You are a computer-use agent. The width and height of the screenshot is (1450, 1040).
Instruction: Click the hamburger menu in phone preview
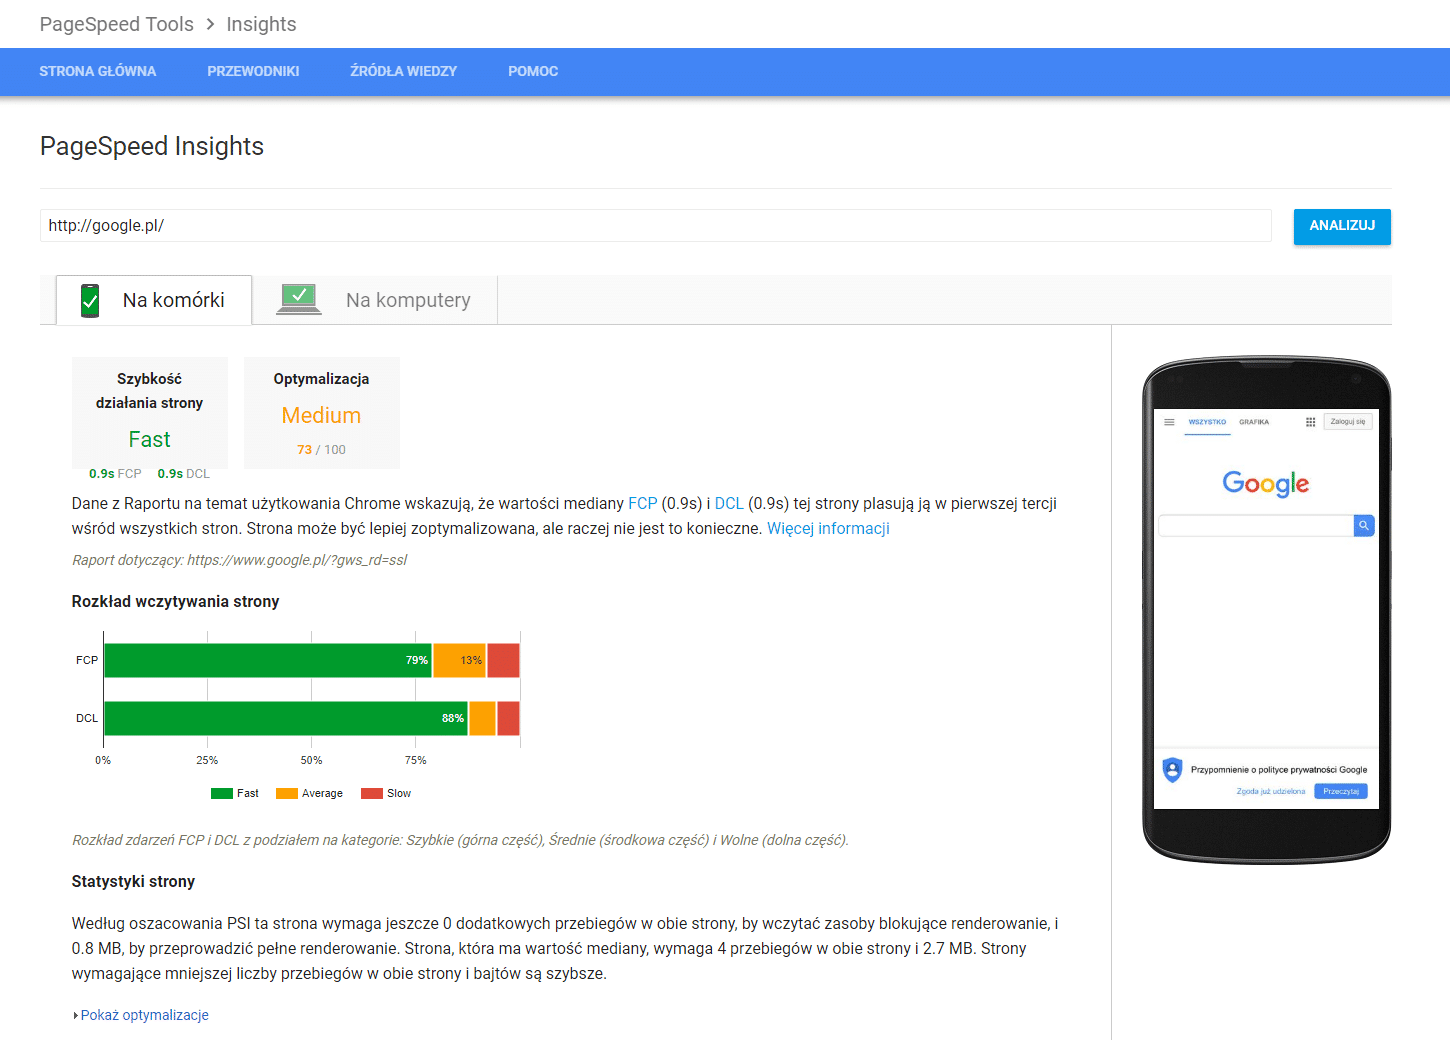(x=1169, y=422)
